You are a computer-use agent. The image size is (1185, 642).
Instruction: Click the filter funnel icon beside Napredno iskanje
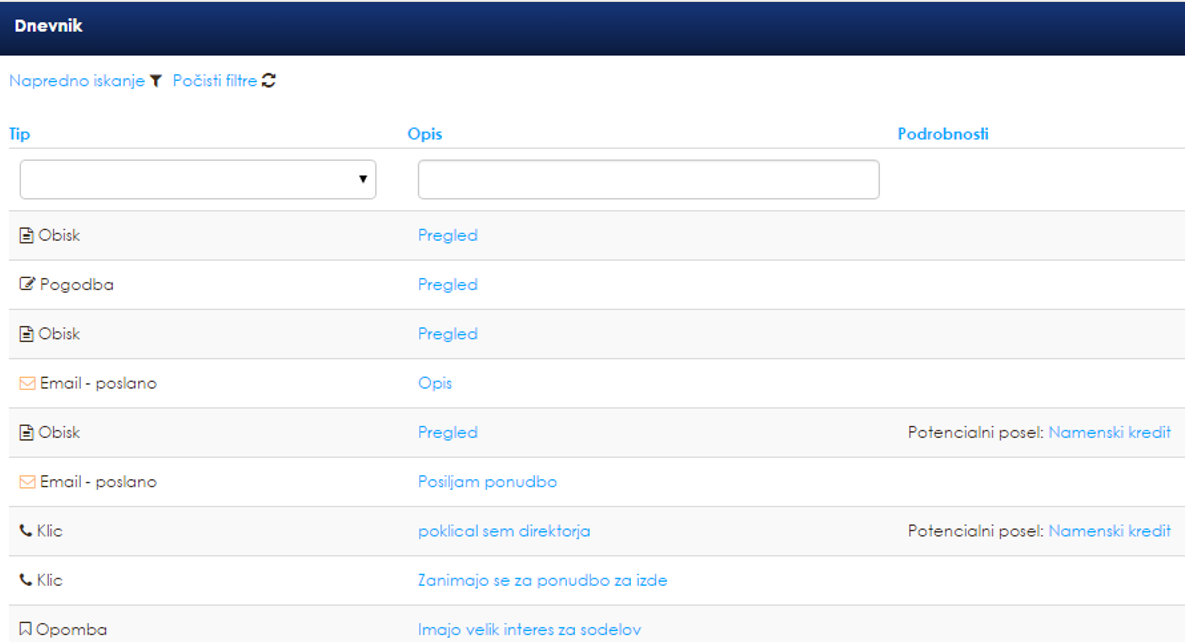pos(156,81)
